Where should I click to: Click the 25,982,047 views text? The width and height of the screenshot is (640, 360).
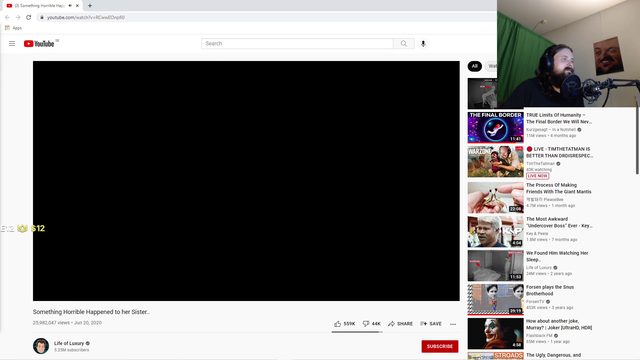point(51,322)
